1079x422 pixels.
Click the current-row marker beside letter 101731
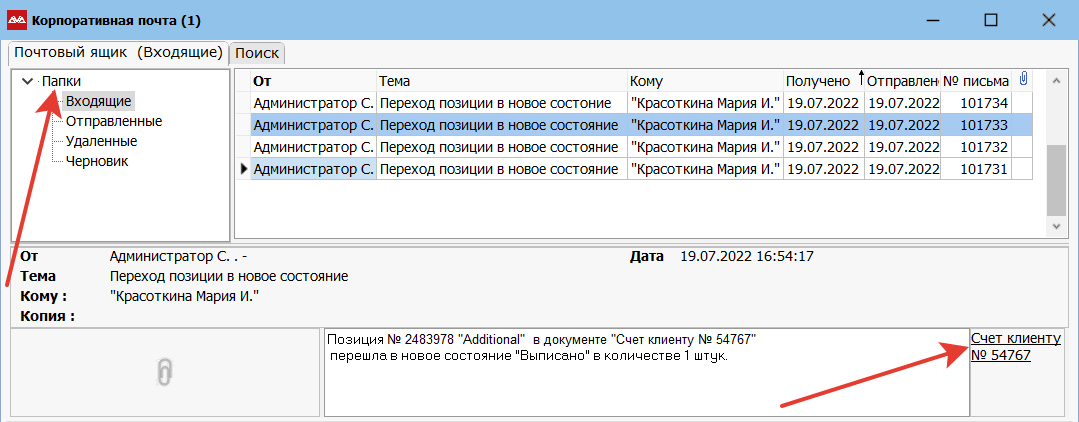pos(244,169)
